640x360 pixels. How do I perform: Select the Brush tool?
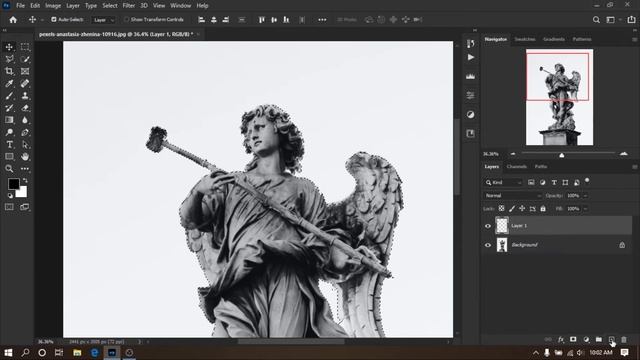pyautogui.click(x=9, y=96)
